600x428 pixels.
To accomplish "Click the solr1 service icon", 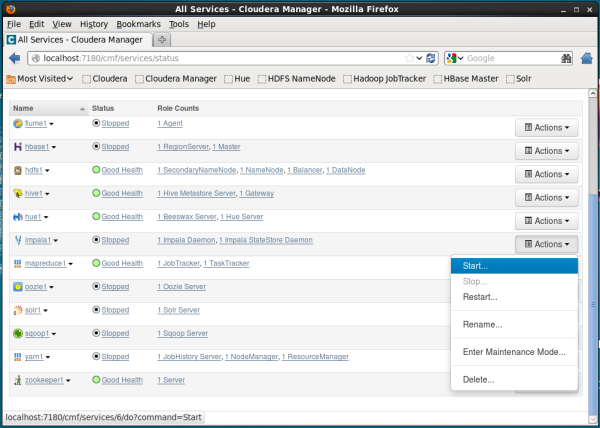I will tap(18, 310).
